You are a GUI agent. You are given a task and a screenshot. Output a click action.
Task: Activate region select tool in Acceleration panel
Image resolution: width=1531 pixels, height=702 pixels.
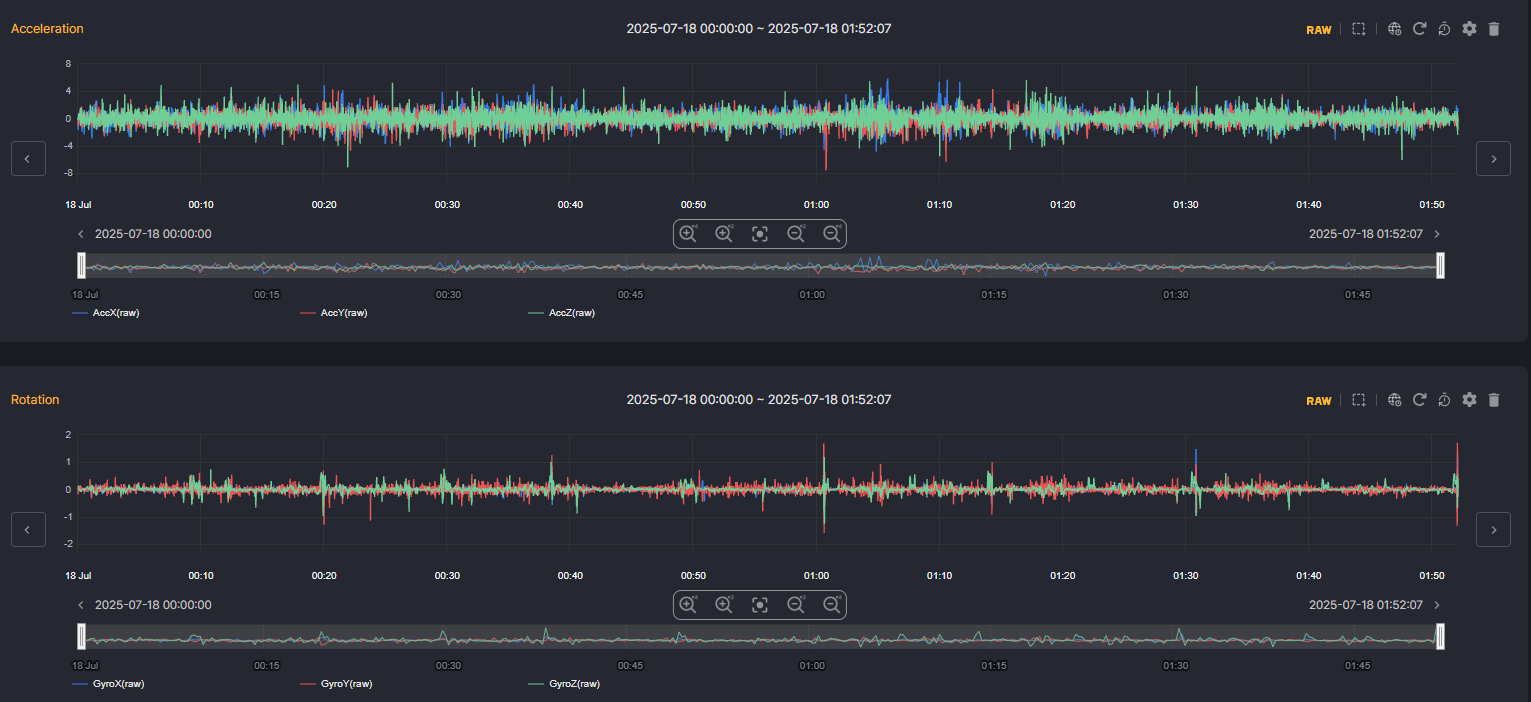[1358, 29]
